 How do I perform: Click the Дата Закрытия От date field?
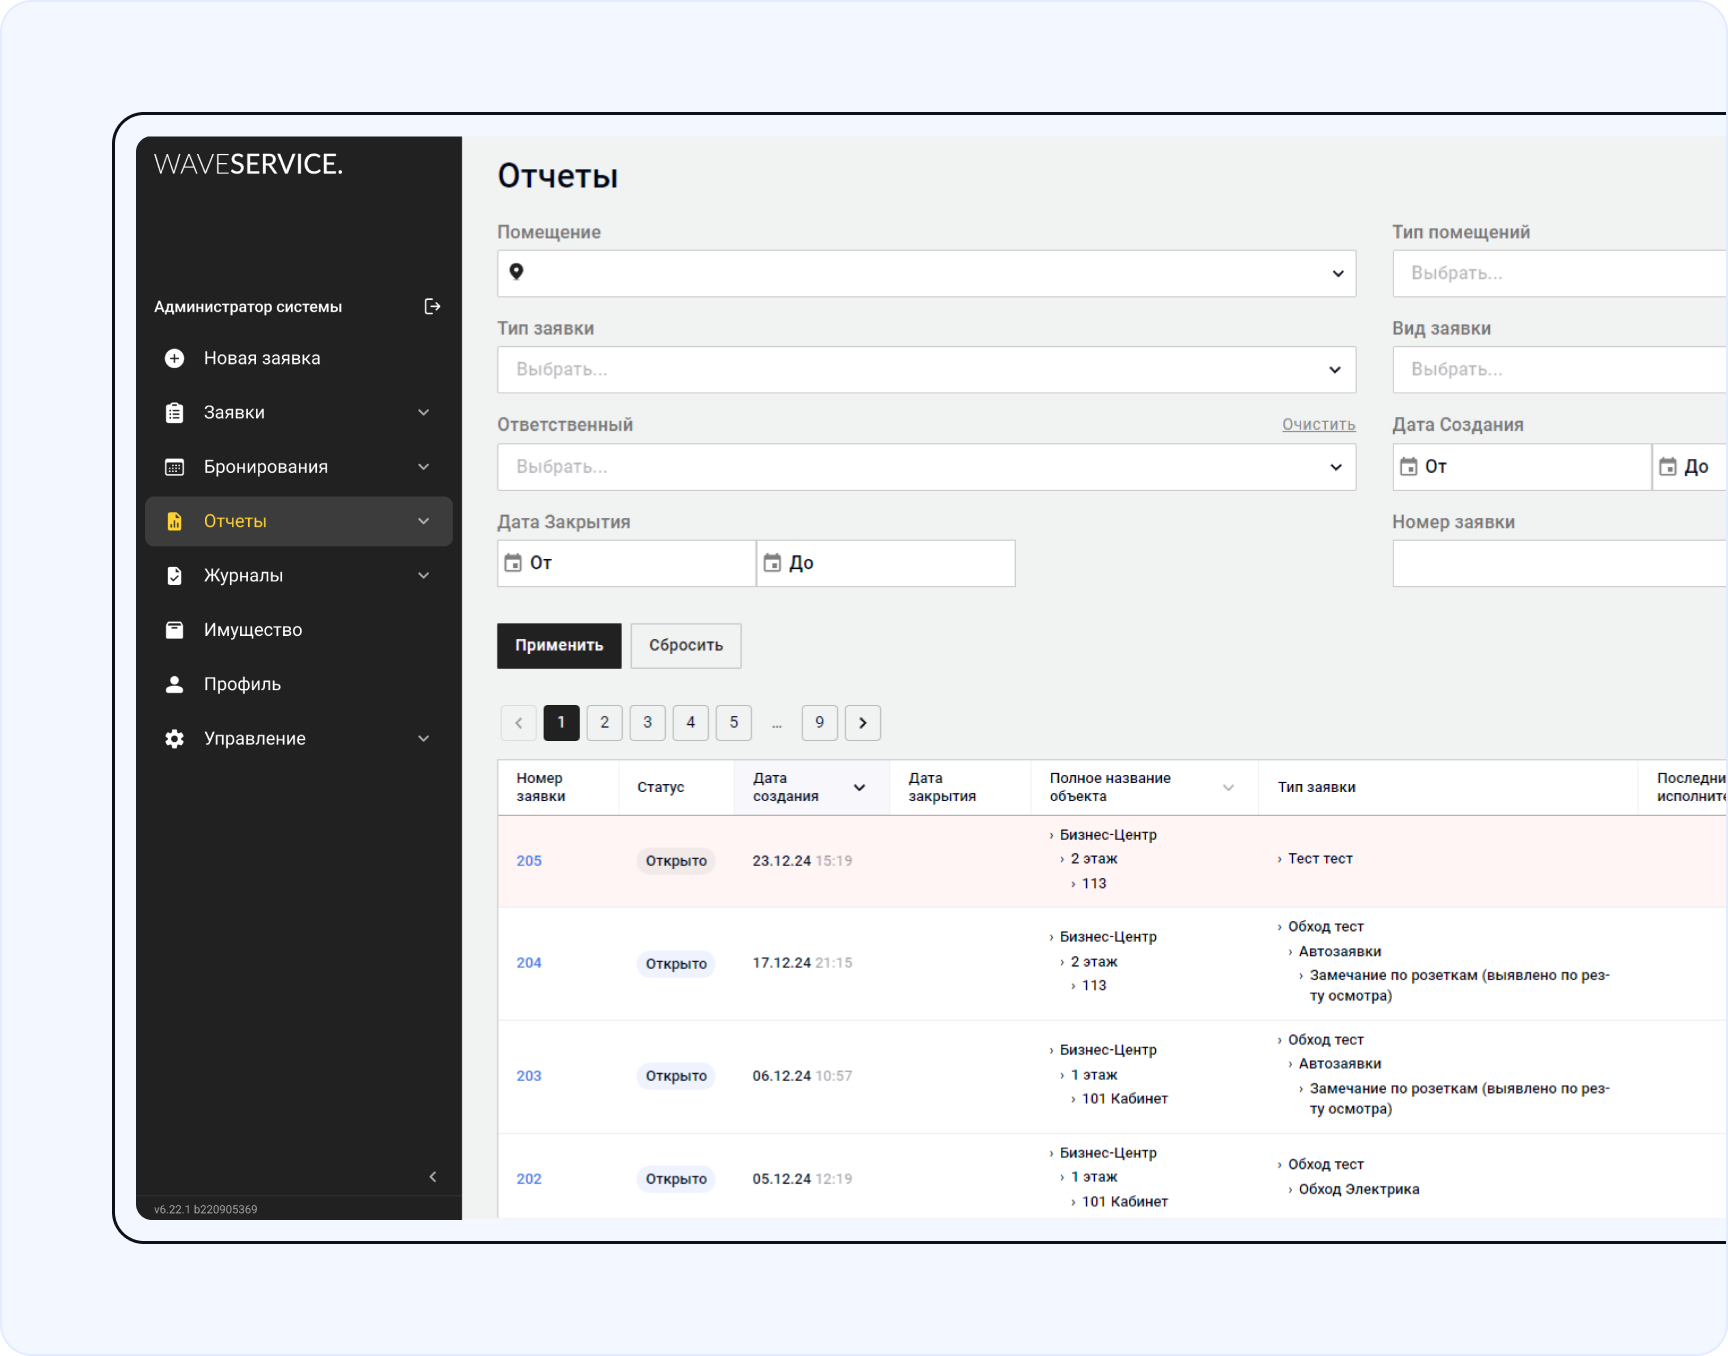click(627, 563)
